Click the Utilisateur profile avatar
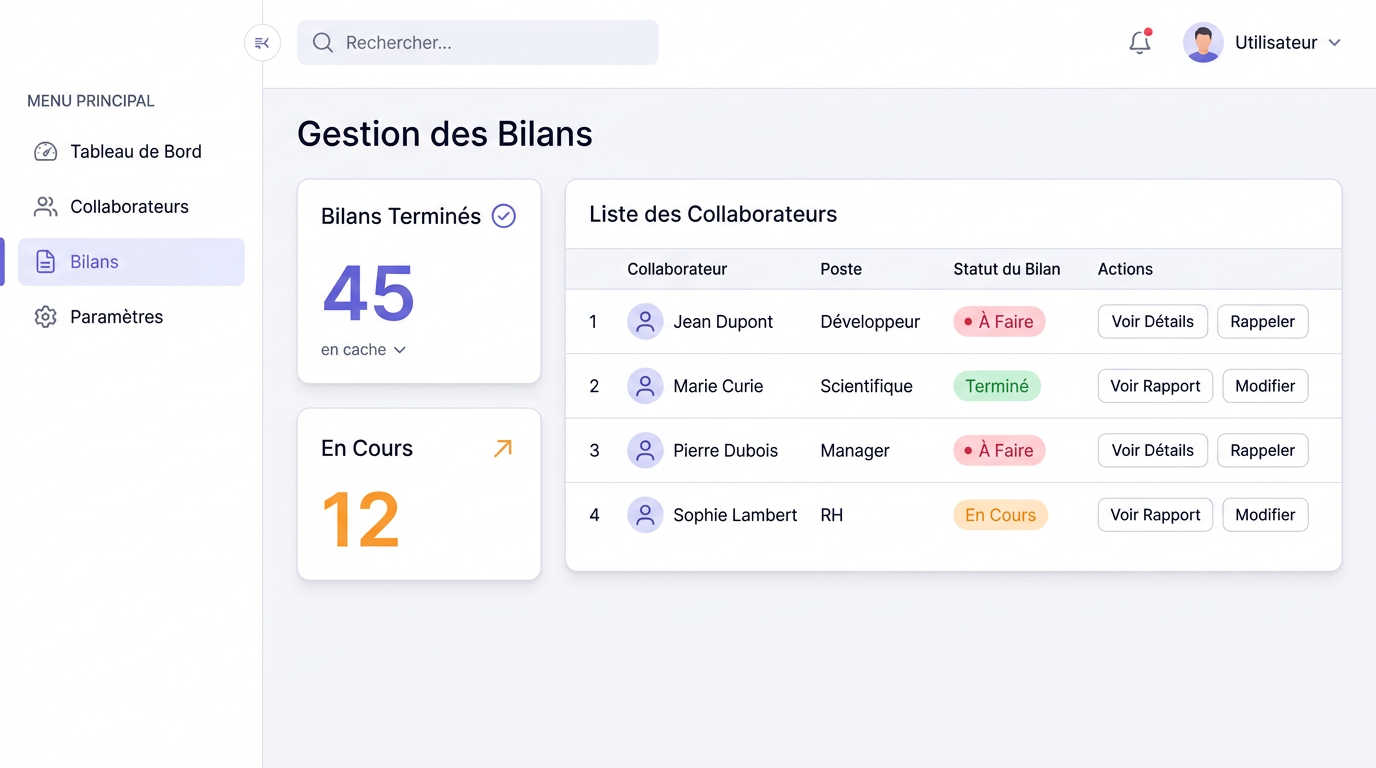Viewport: 1376px width, 768px height. click(1203, 43)
